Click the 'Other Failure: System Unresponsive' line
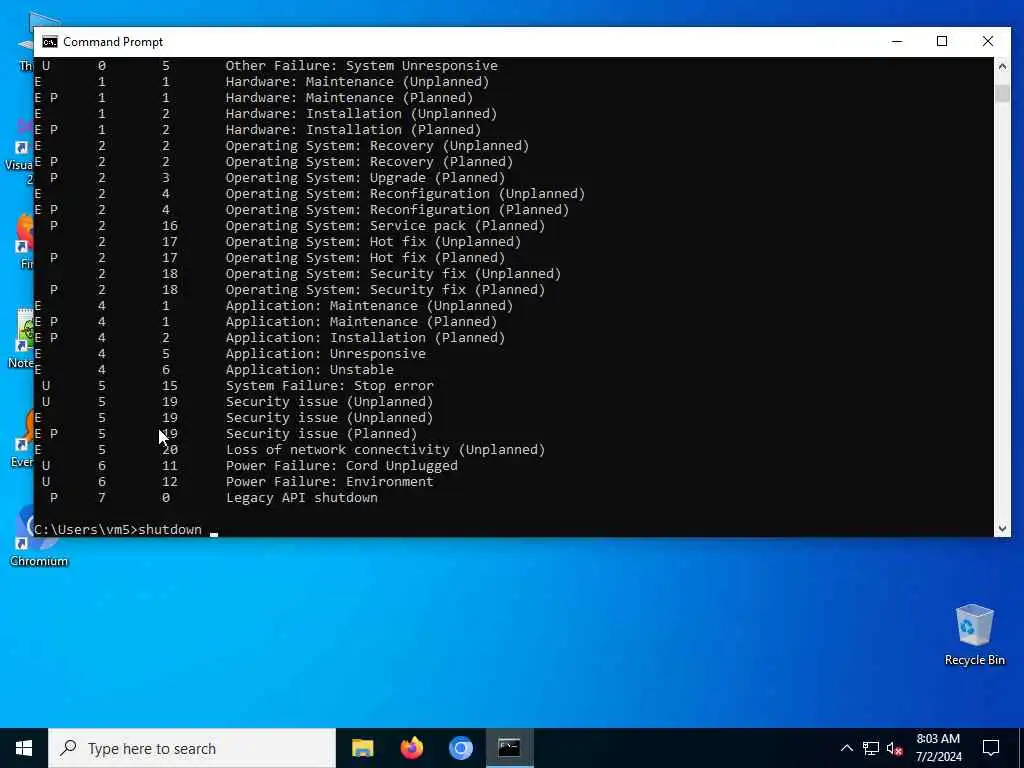This screenshot has height=768, width=1024. click(361, 65)
